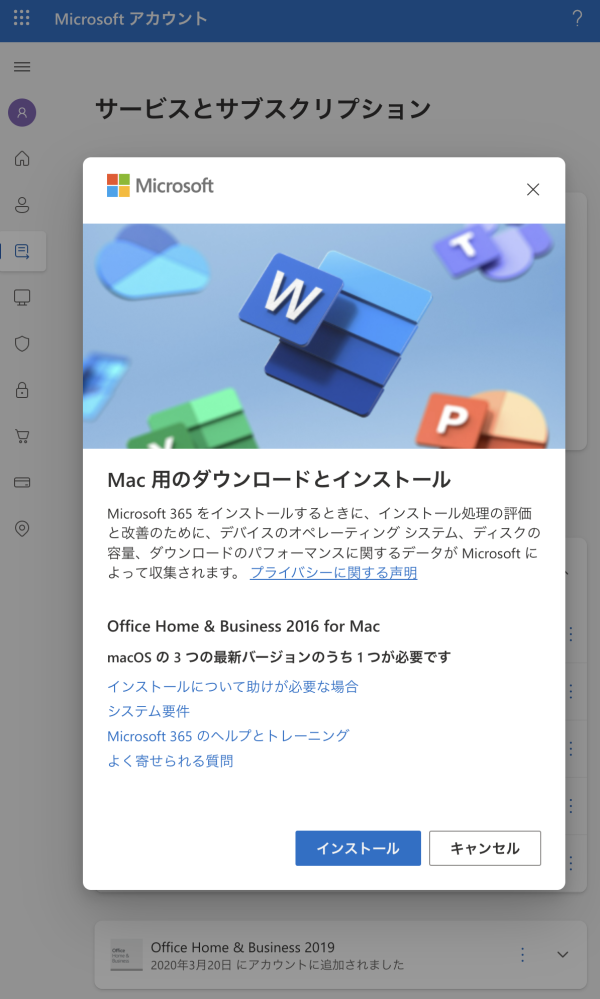Open the システム要件 link
This screenshot has width=600, height=999.
(148, 711)
